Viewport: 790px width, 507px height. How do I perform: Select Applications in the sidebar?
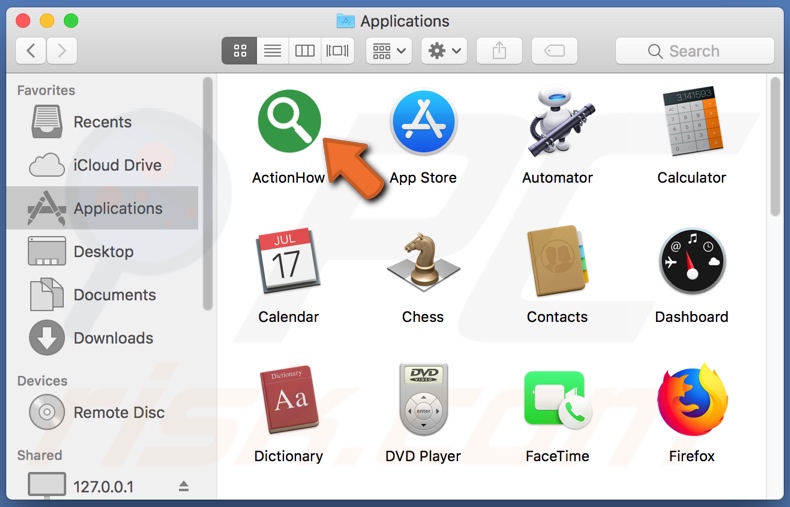102,208
